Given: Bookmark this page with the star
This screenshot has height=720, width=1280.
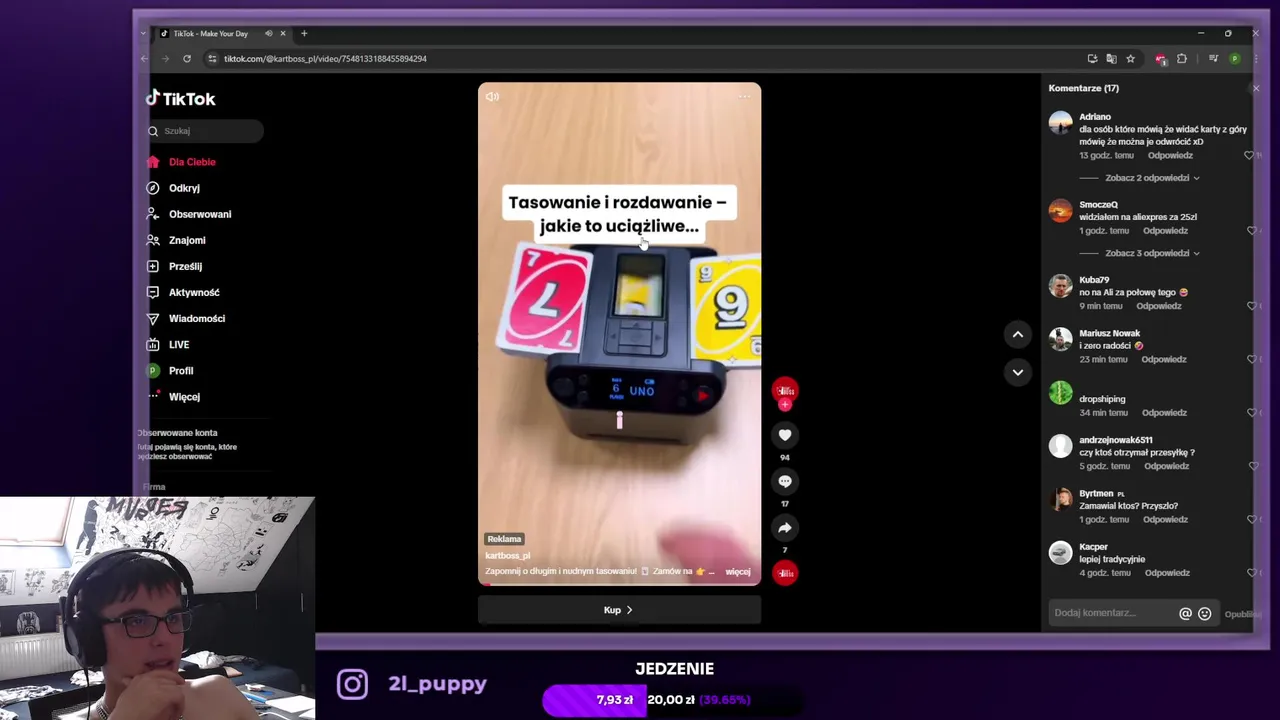Looking at the screenshot, I should click(1130, 59).
